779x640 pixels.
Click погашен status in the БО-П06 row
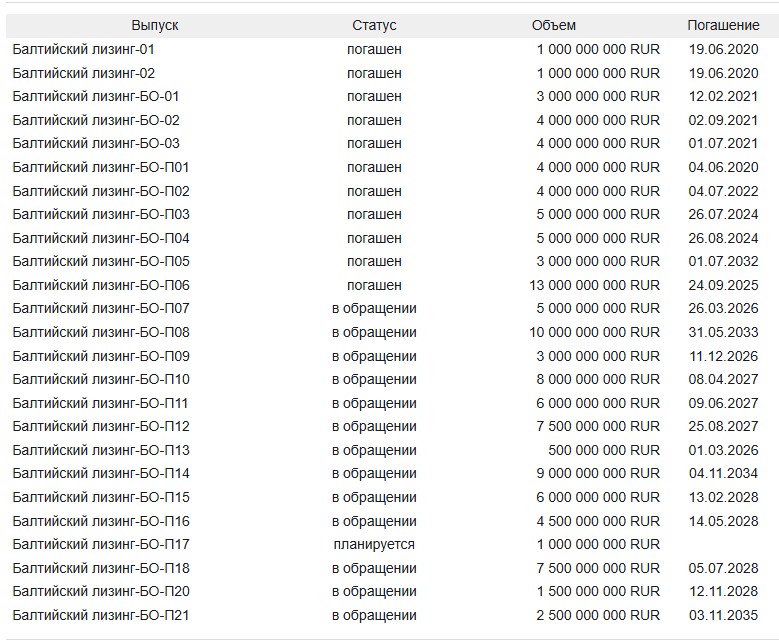(x=374, y=285)
